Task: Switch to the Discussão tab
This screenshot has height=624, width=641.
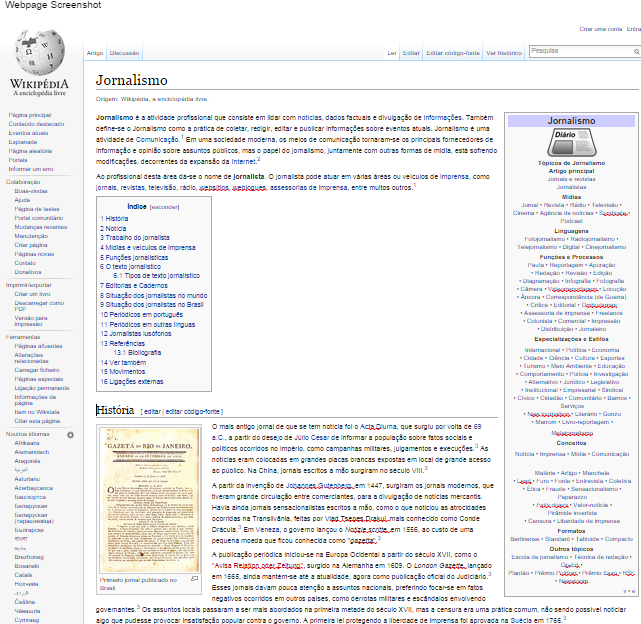Action: point(125,51)
